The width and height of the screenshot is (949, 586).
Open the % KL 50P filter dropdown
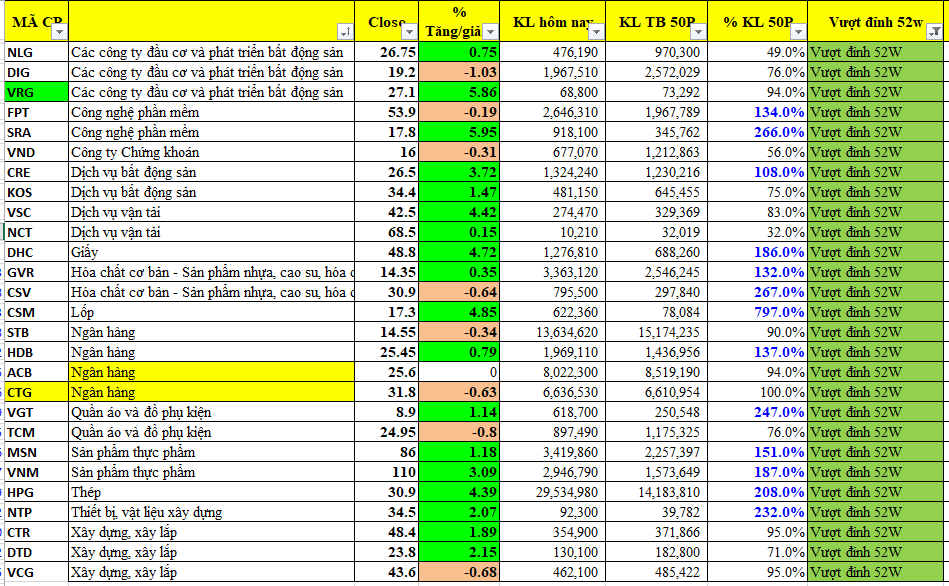pyautogui.click(x=799, y=32)
